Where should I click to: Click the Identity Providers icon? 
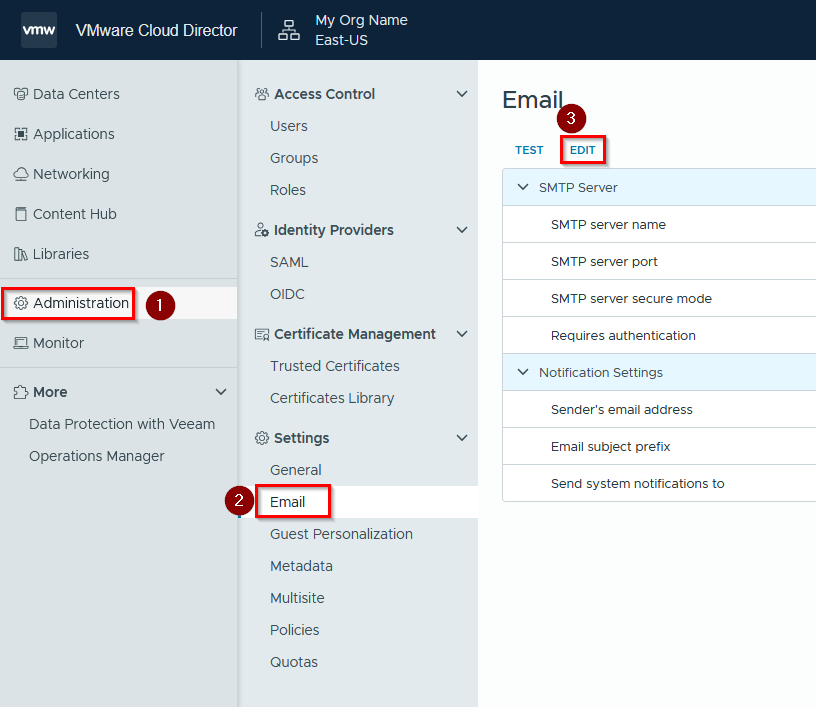[x=262, y=230]
